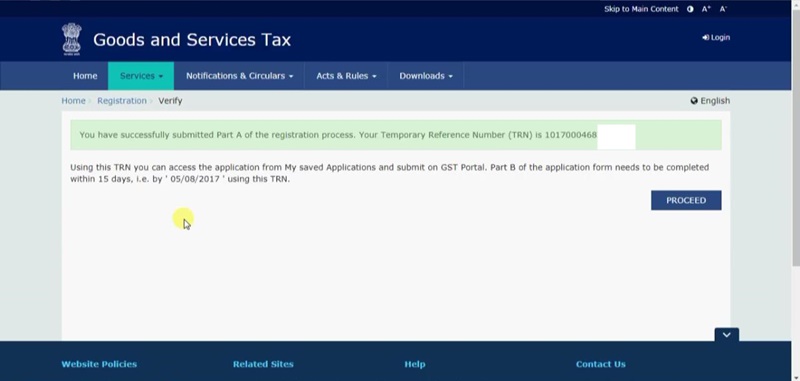Image resolution: width=800 pixels, height=381 pixels.
Task: Open the English language selector
Action: (x=710, y=101)
